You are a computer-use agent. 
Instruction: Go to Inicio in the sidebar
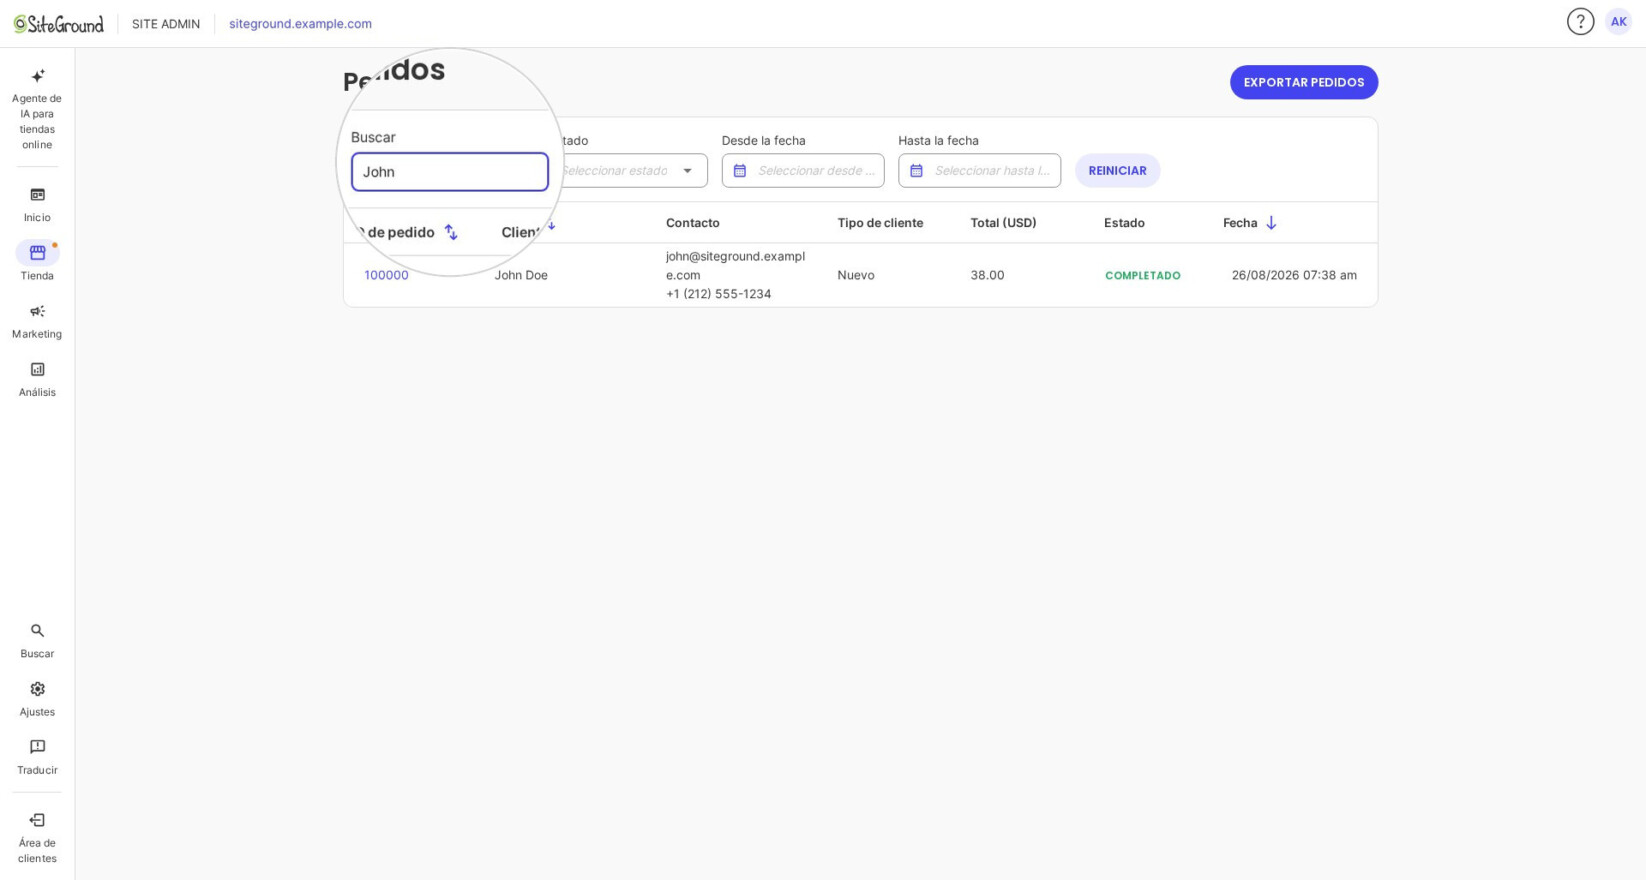pyautogui.click(x=37, y=204)
